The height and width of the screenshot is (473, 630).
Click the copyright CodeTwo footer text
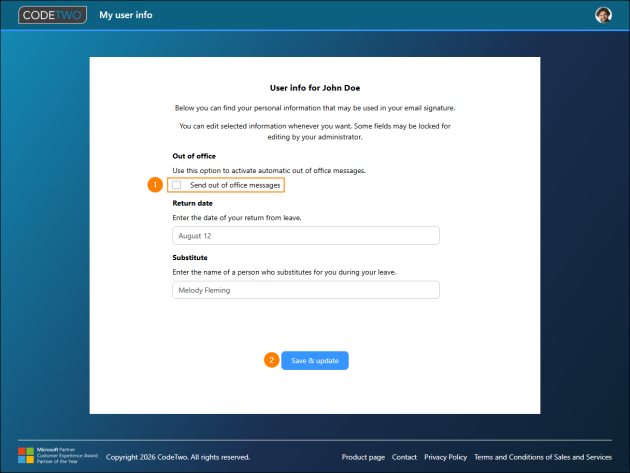pos(178,457)
